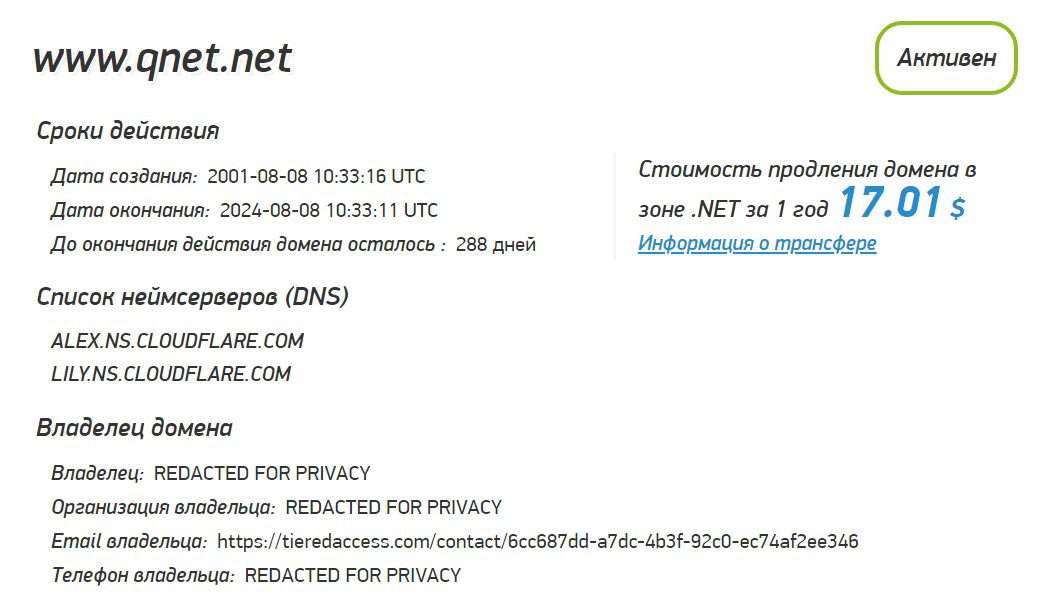Click REDACTED FOR PRIVACY next to "Владелец:"

262,473
